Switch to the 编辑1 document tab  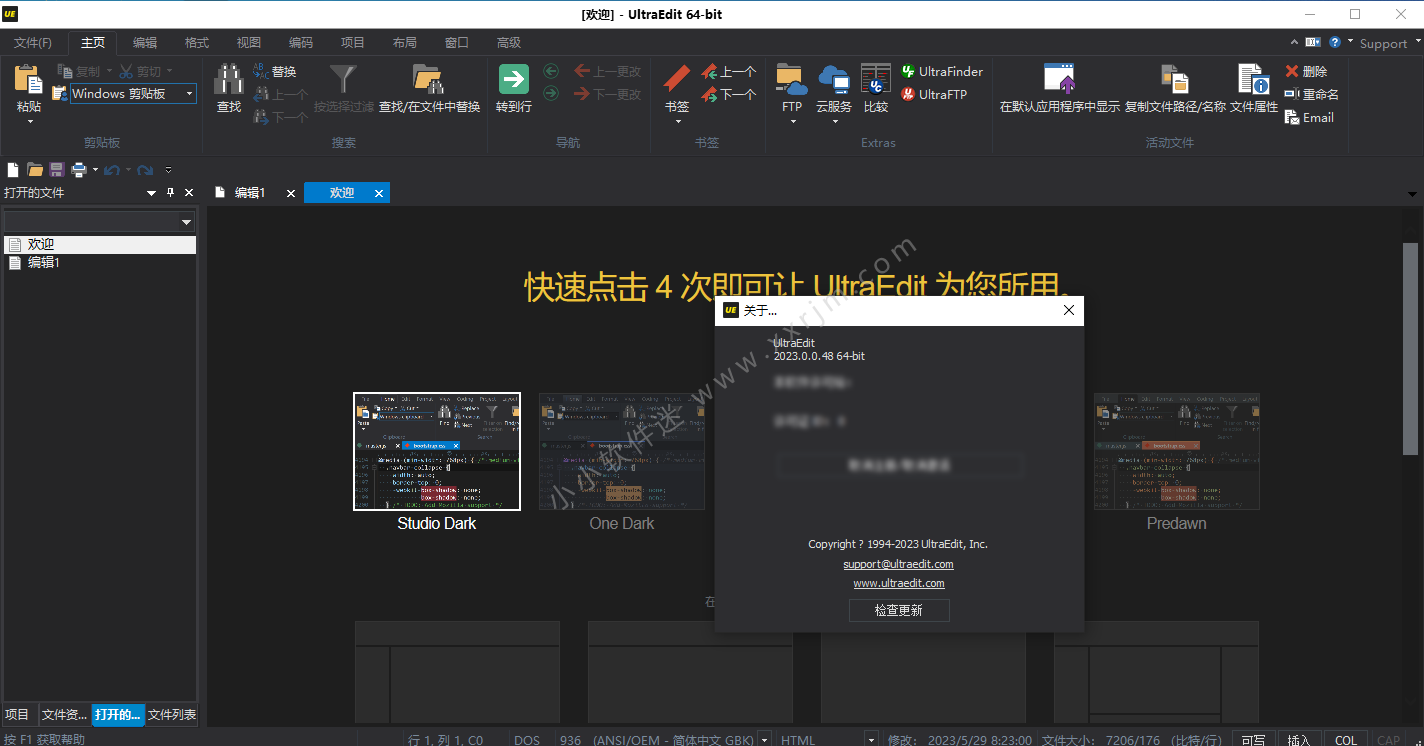click(x=249, y=193)
